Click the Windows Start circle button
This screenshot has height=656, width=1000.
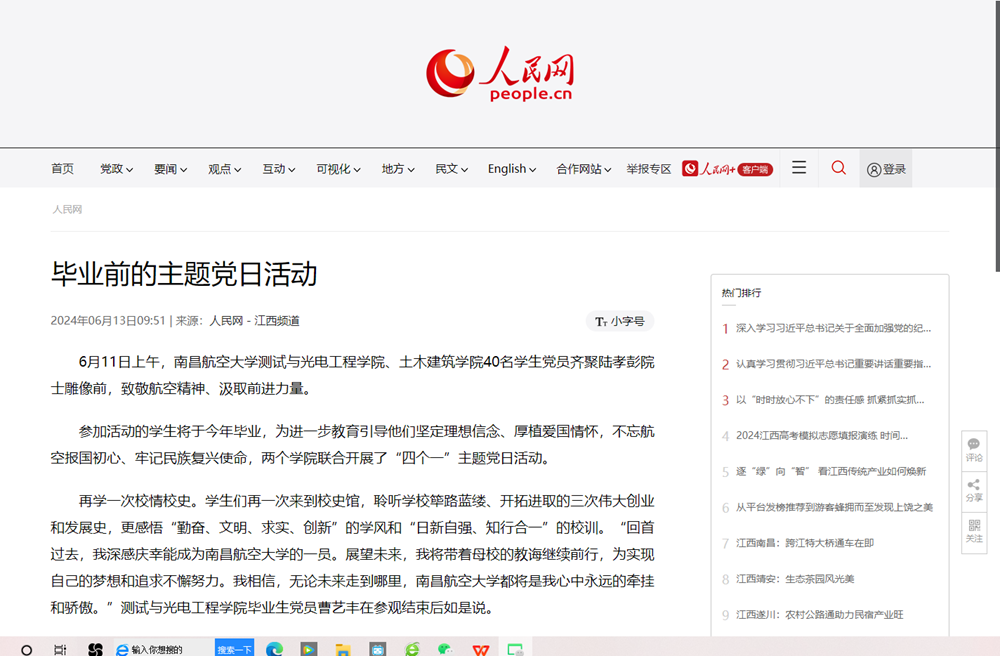click(x=26, y=650)
